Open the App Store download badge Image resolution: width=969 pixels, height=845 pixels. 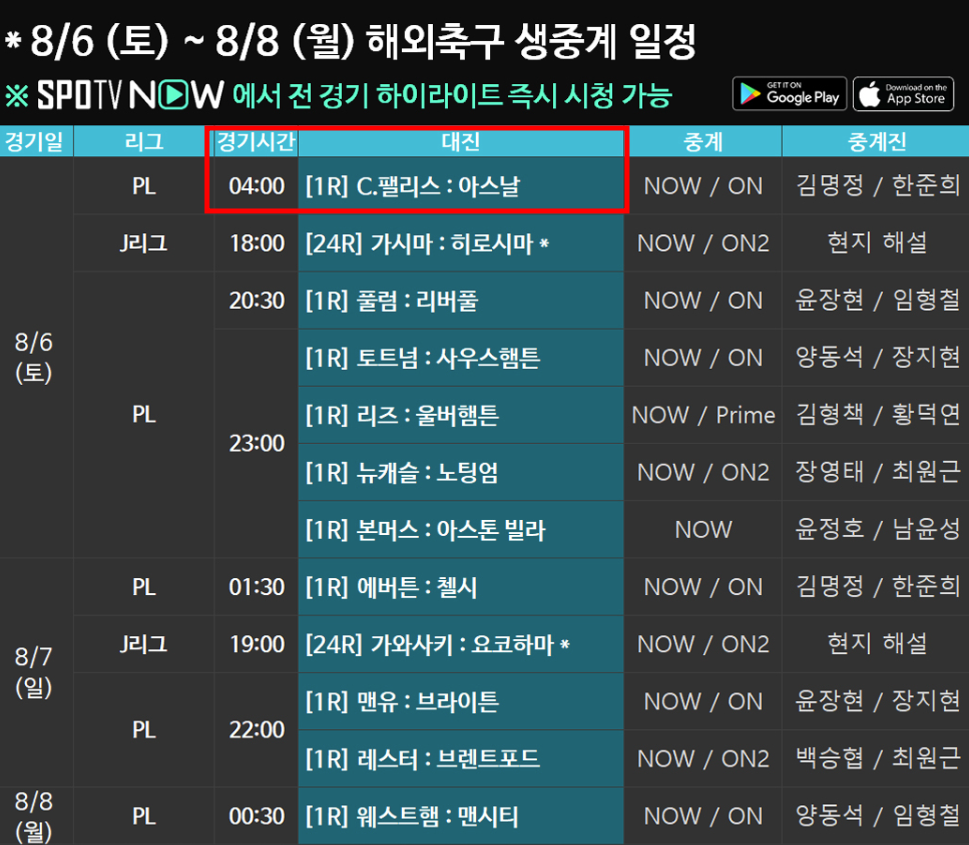point(903,94)
